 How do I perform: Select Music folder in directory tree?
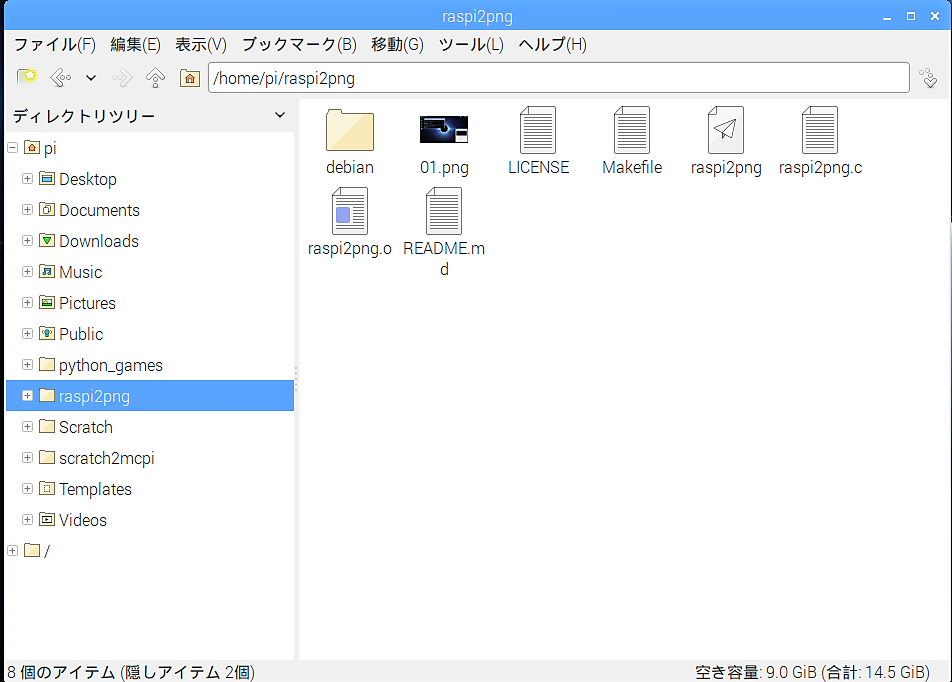click(70, 272)
